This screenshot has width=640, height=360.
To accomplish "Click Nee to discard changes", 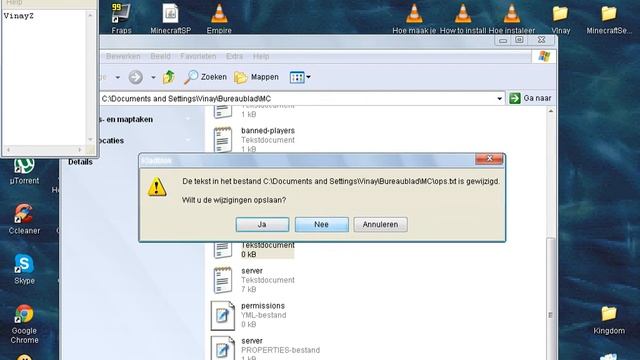I will point(322,224).
